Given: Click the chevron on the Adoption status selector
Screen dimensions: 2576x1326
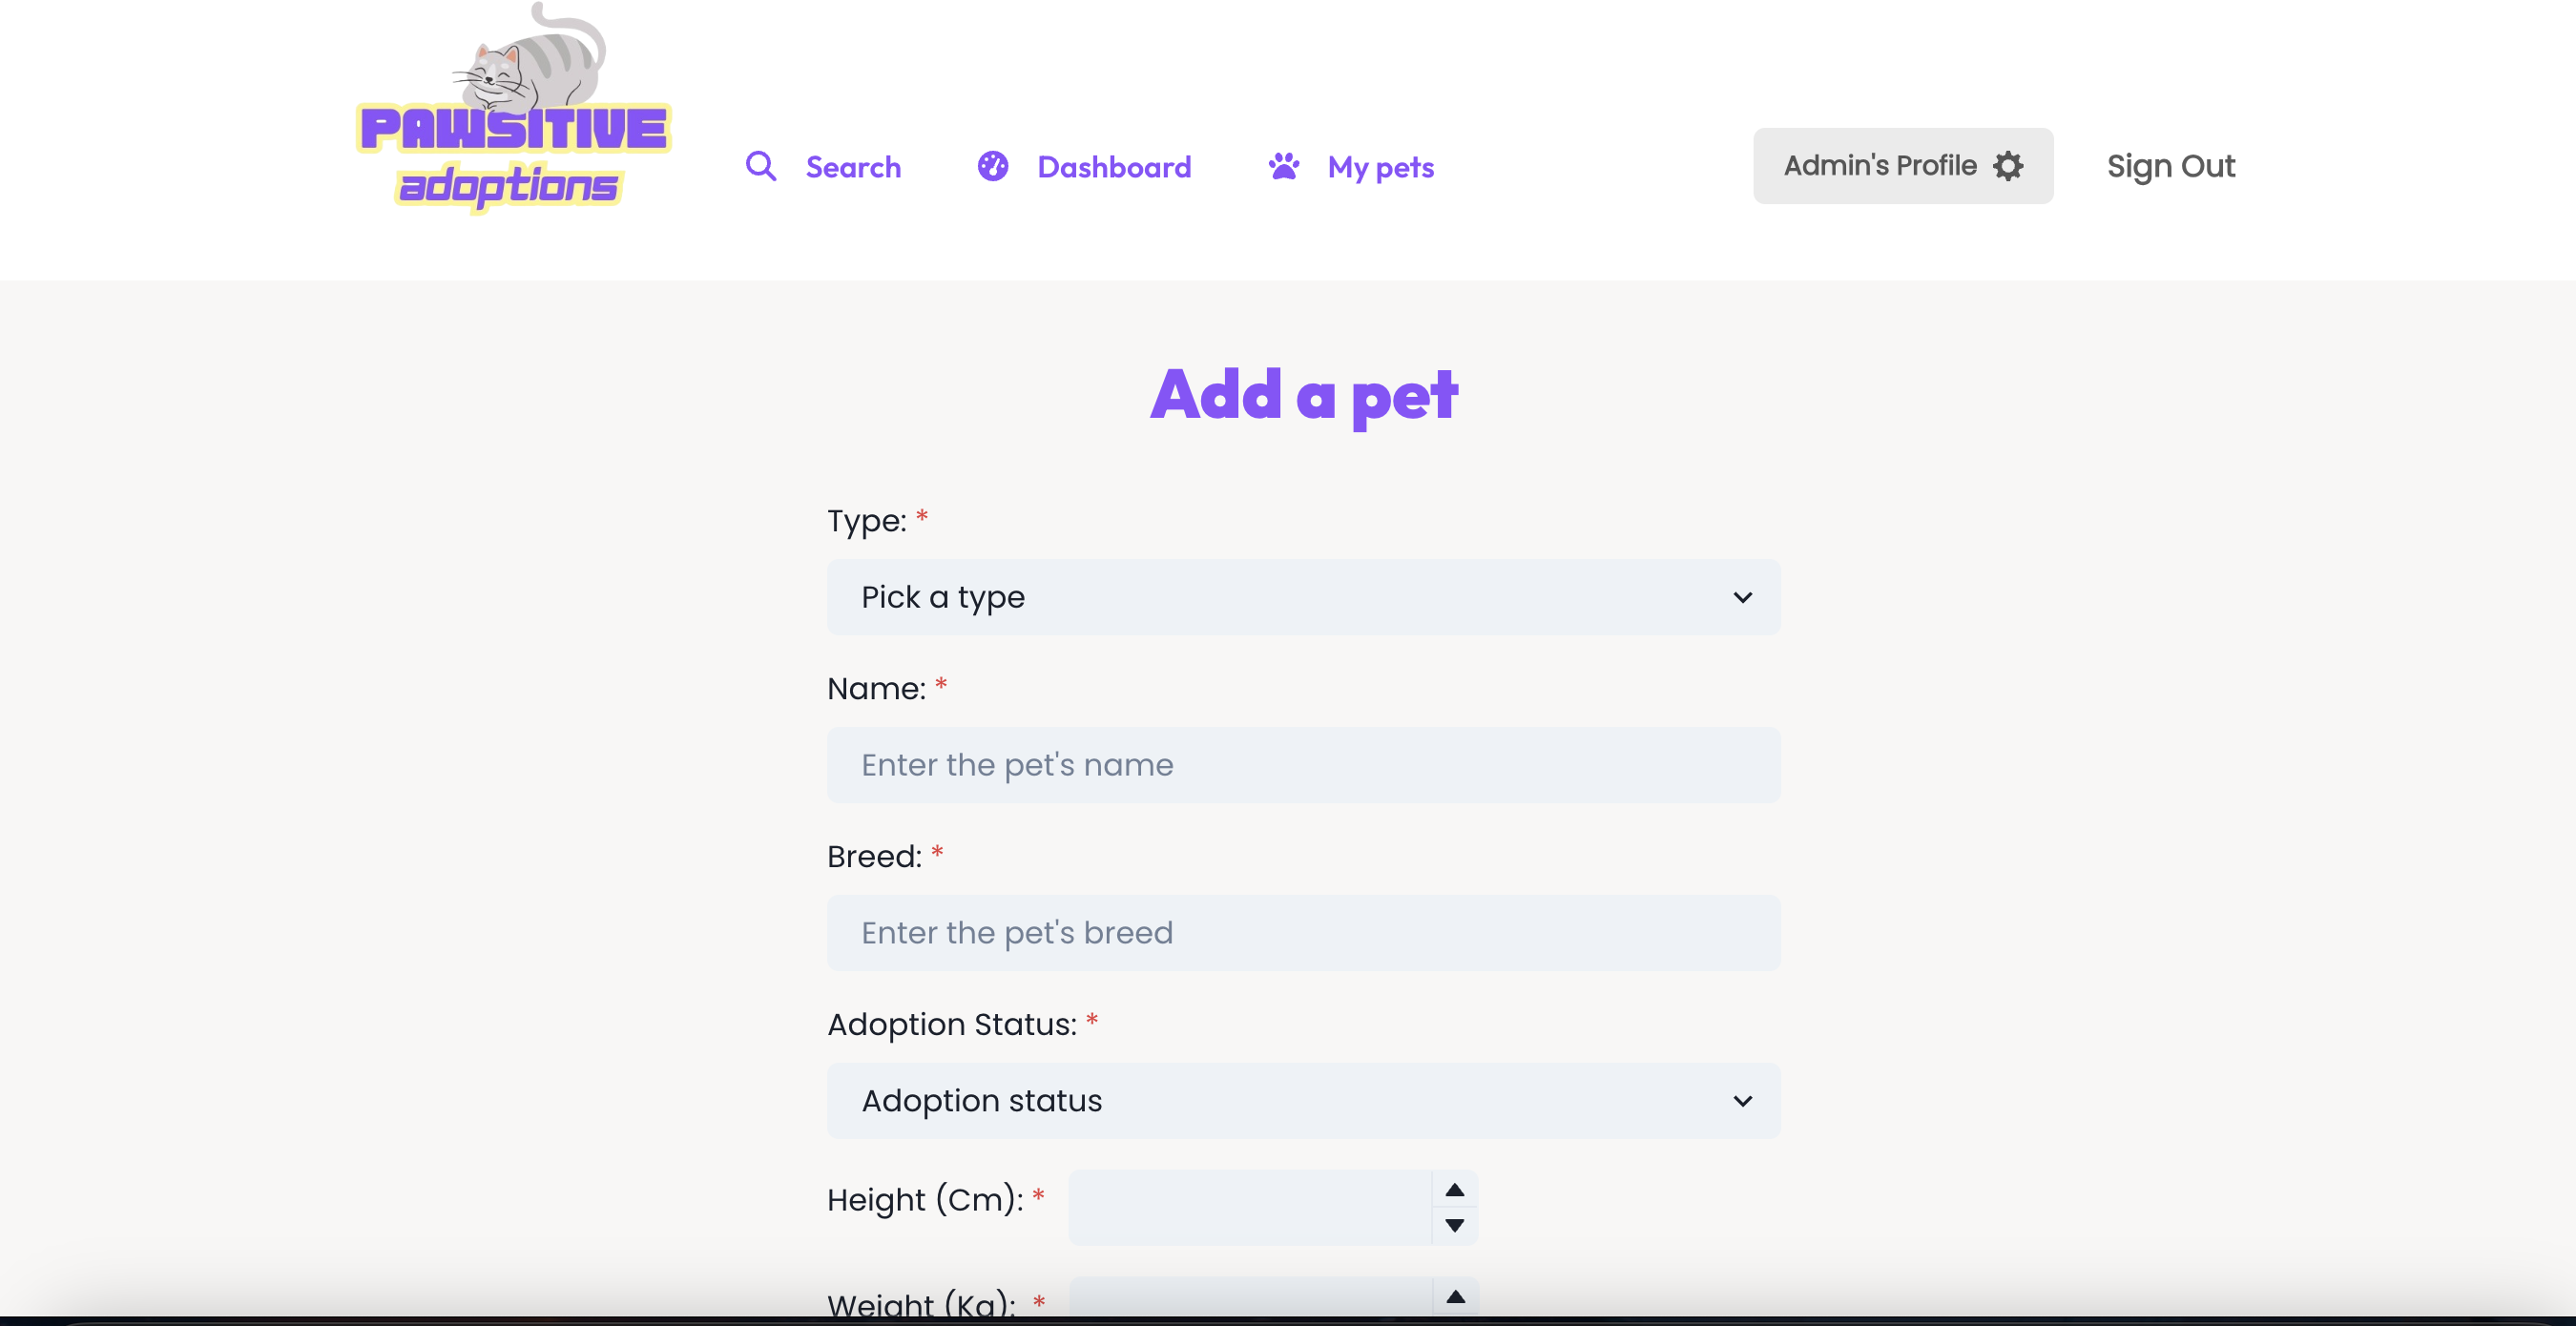Looking at the screenshot, I should [x=1742, y=1101].
